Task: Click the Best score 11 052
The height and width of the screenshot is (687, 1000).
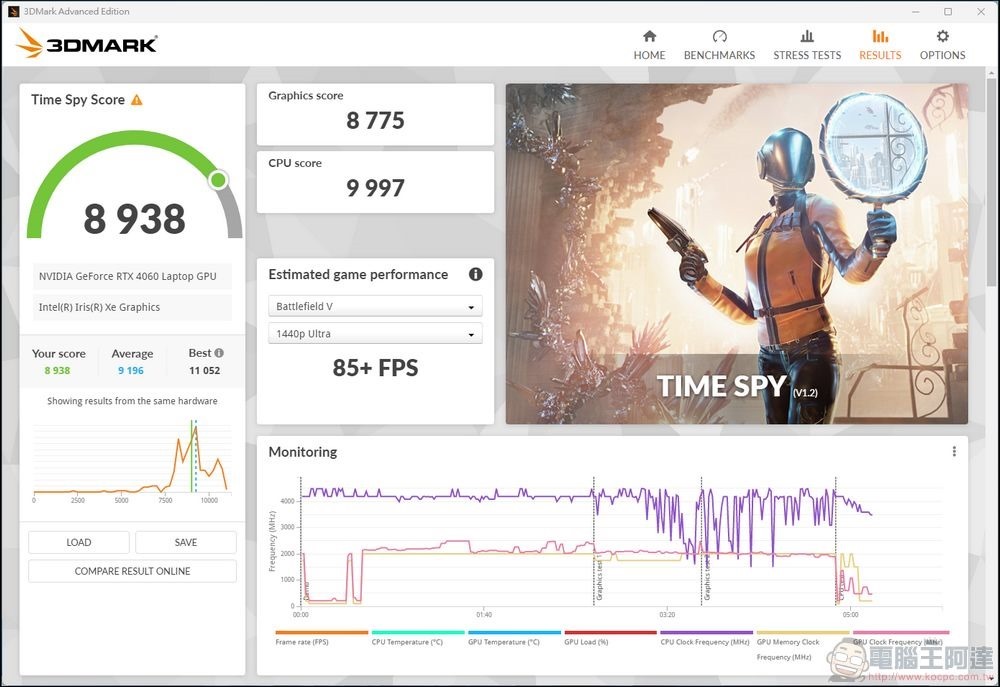Action: coord(204,371)
